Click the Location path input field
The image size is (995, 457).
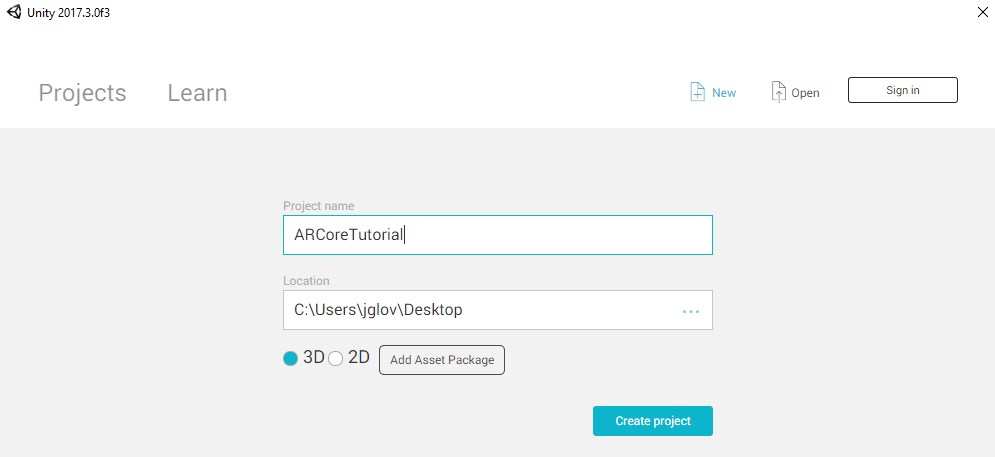pyautogui.click(x=498, y=310)
